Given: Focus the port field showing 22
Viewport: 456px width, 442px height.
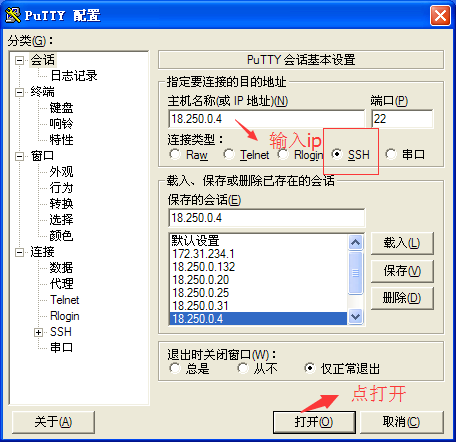Looking at the screenshot, I should pos(402,119).
